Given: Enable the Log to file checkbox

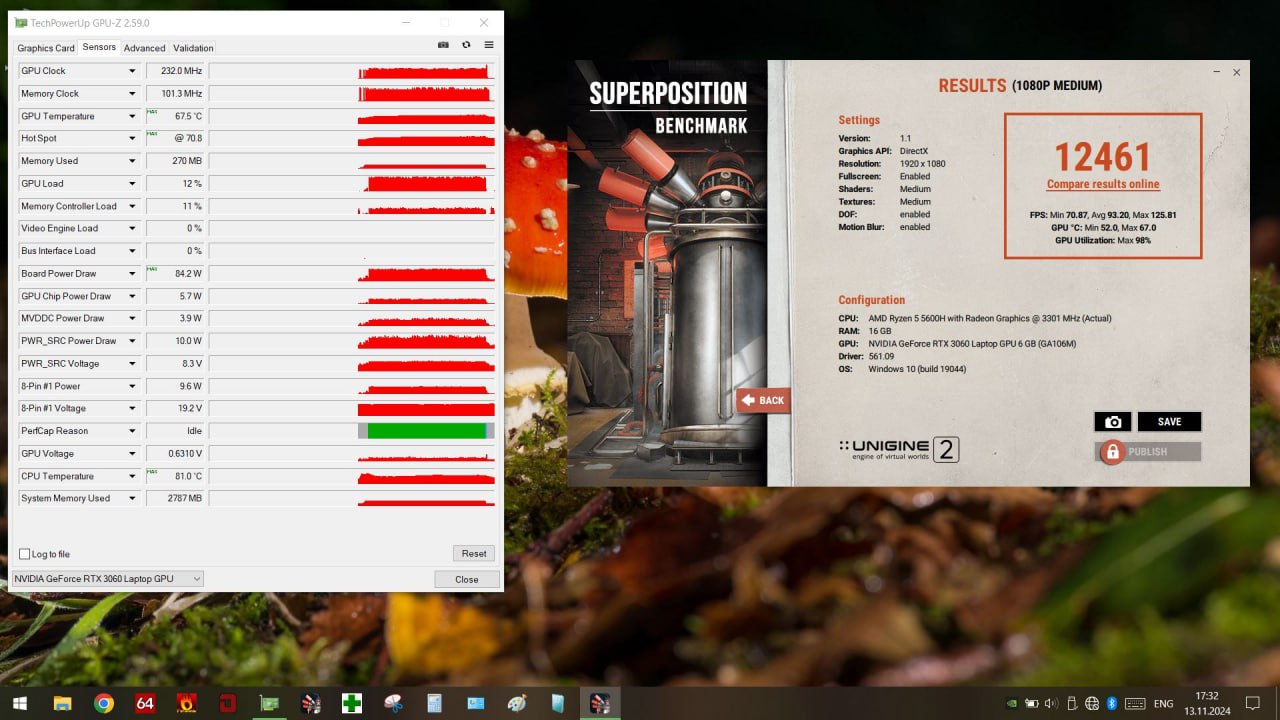Looking at the screenshot, I should click(25, 554).
